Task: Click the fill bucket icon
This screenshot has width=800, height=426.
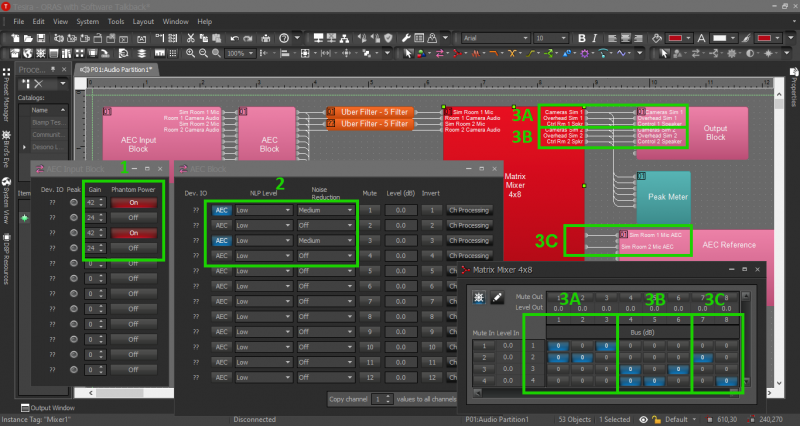Action: tap(657, 38)
